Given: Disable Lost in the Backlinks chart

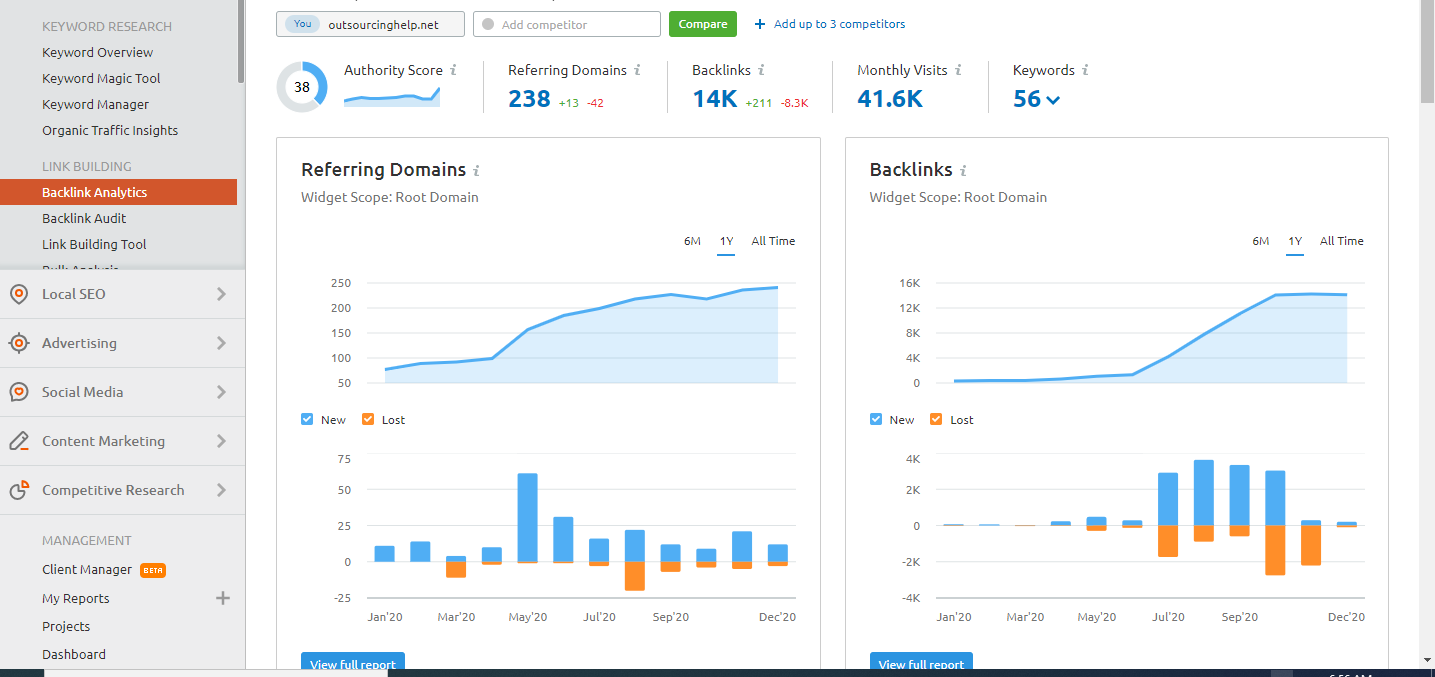Looking at the screenshot, I should pyautogui.click(x=936, y=419).
